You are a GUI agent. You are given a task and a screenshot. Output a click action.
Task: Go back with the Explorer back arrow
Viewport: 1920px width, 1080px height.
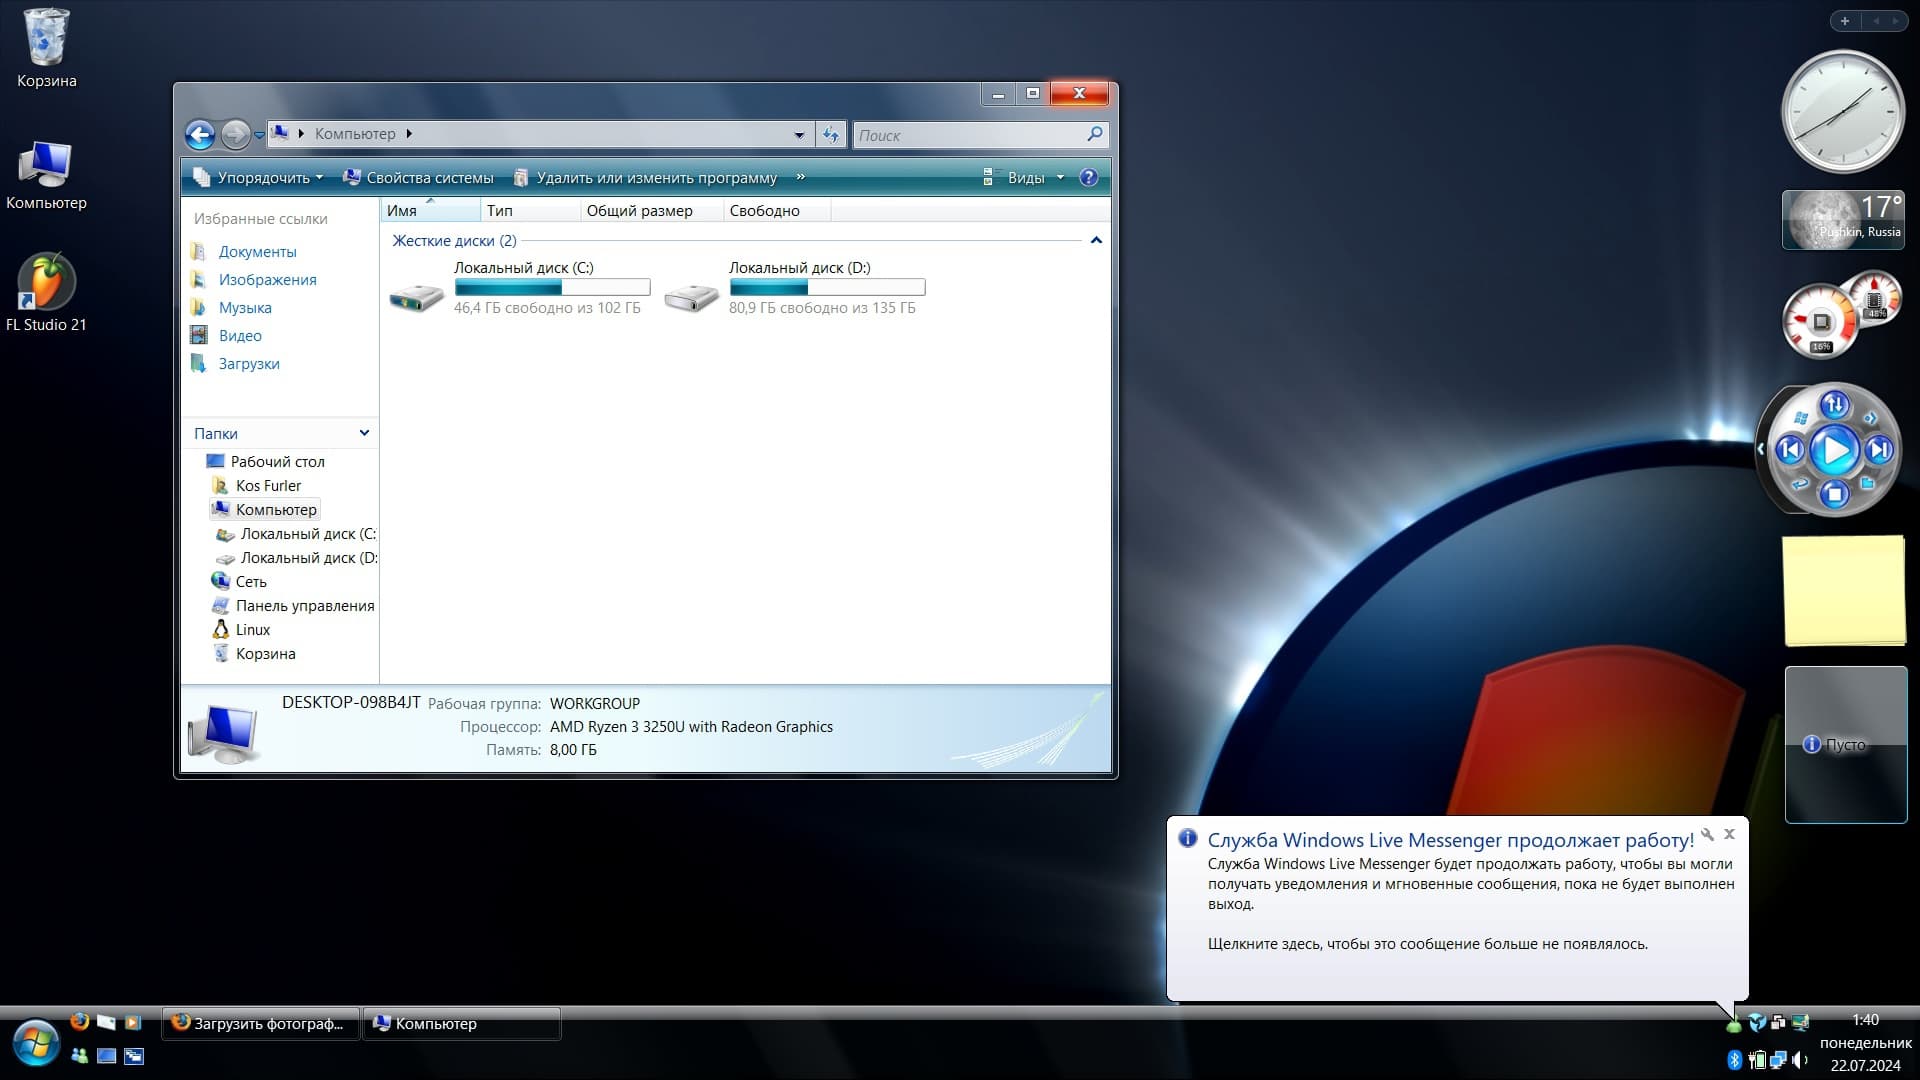[200, 134]
